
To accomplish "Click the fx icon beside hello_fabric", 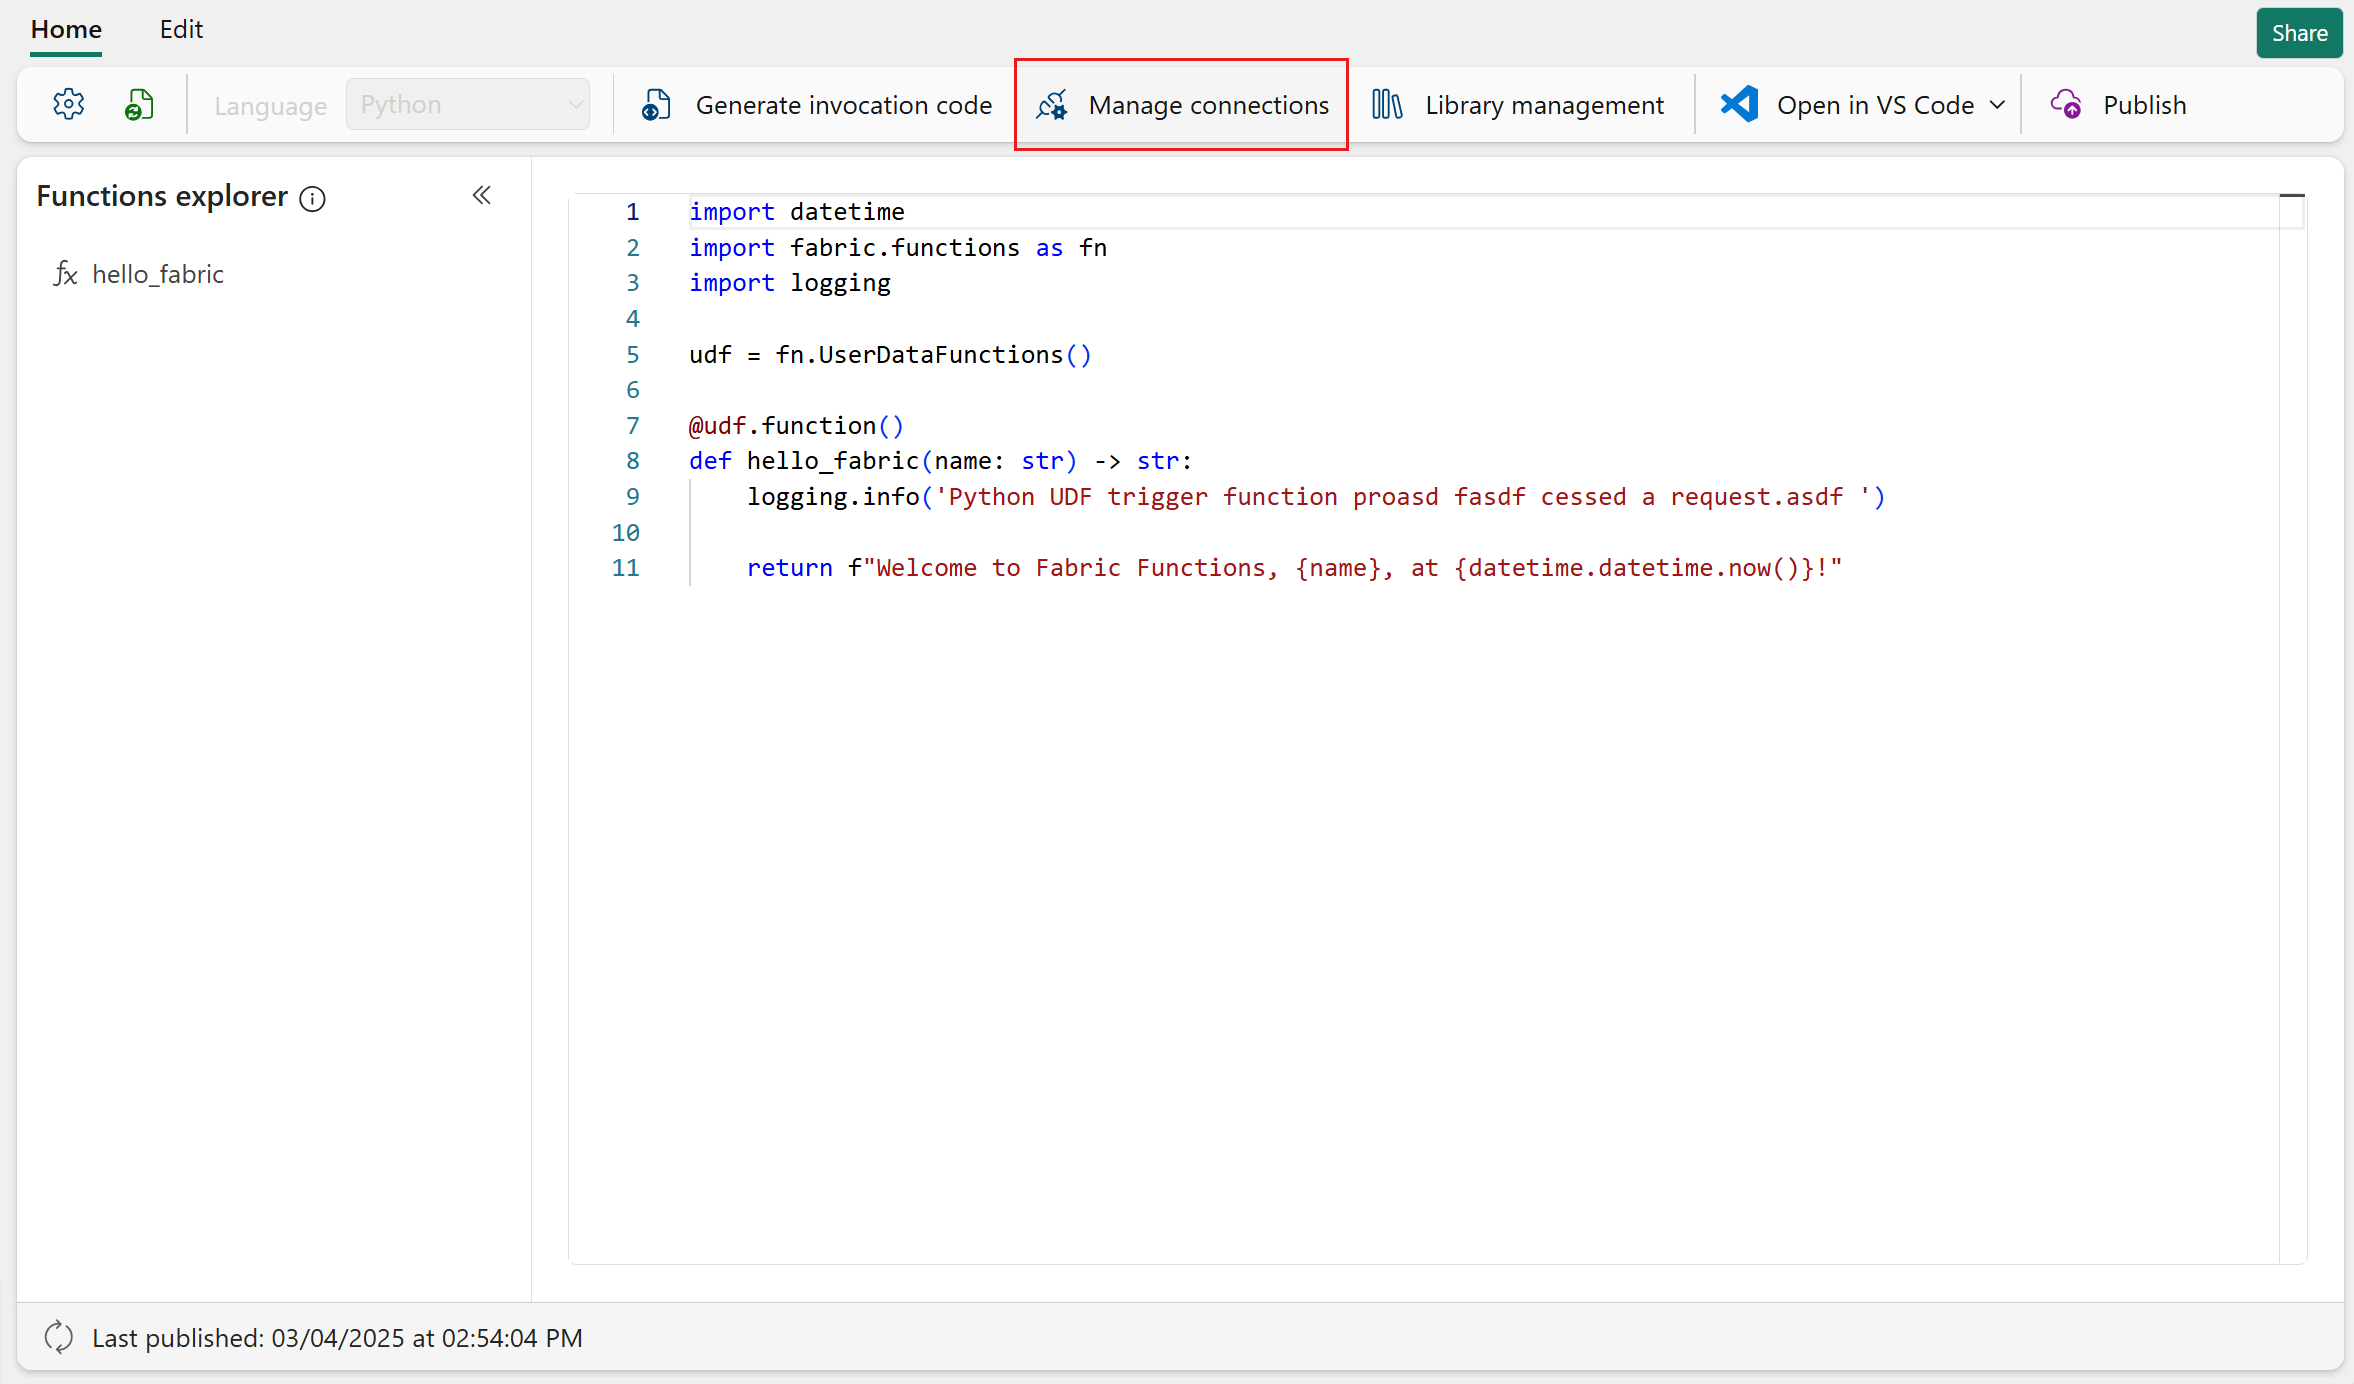I will pyautogui.click(x=65, y=273).
